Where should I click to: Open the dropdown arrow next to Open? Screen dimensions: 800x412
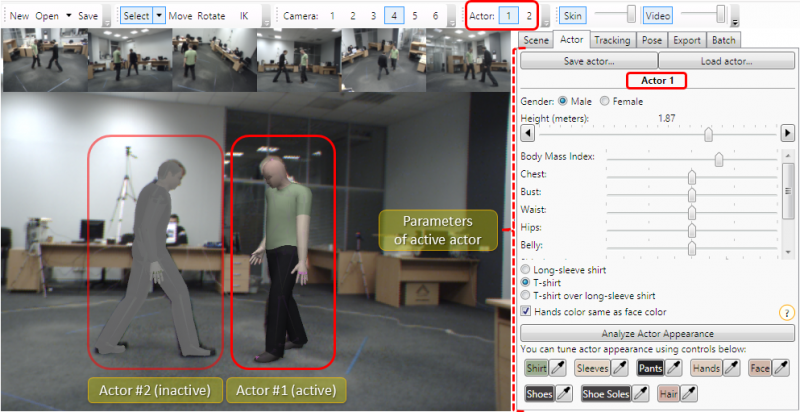pyautogui.click(x=69, y=15)
